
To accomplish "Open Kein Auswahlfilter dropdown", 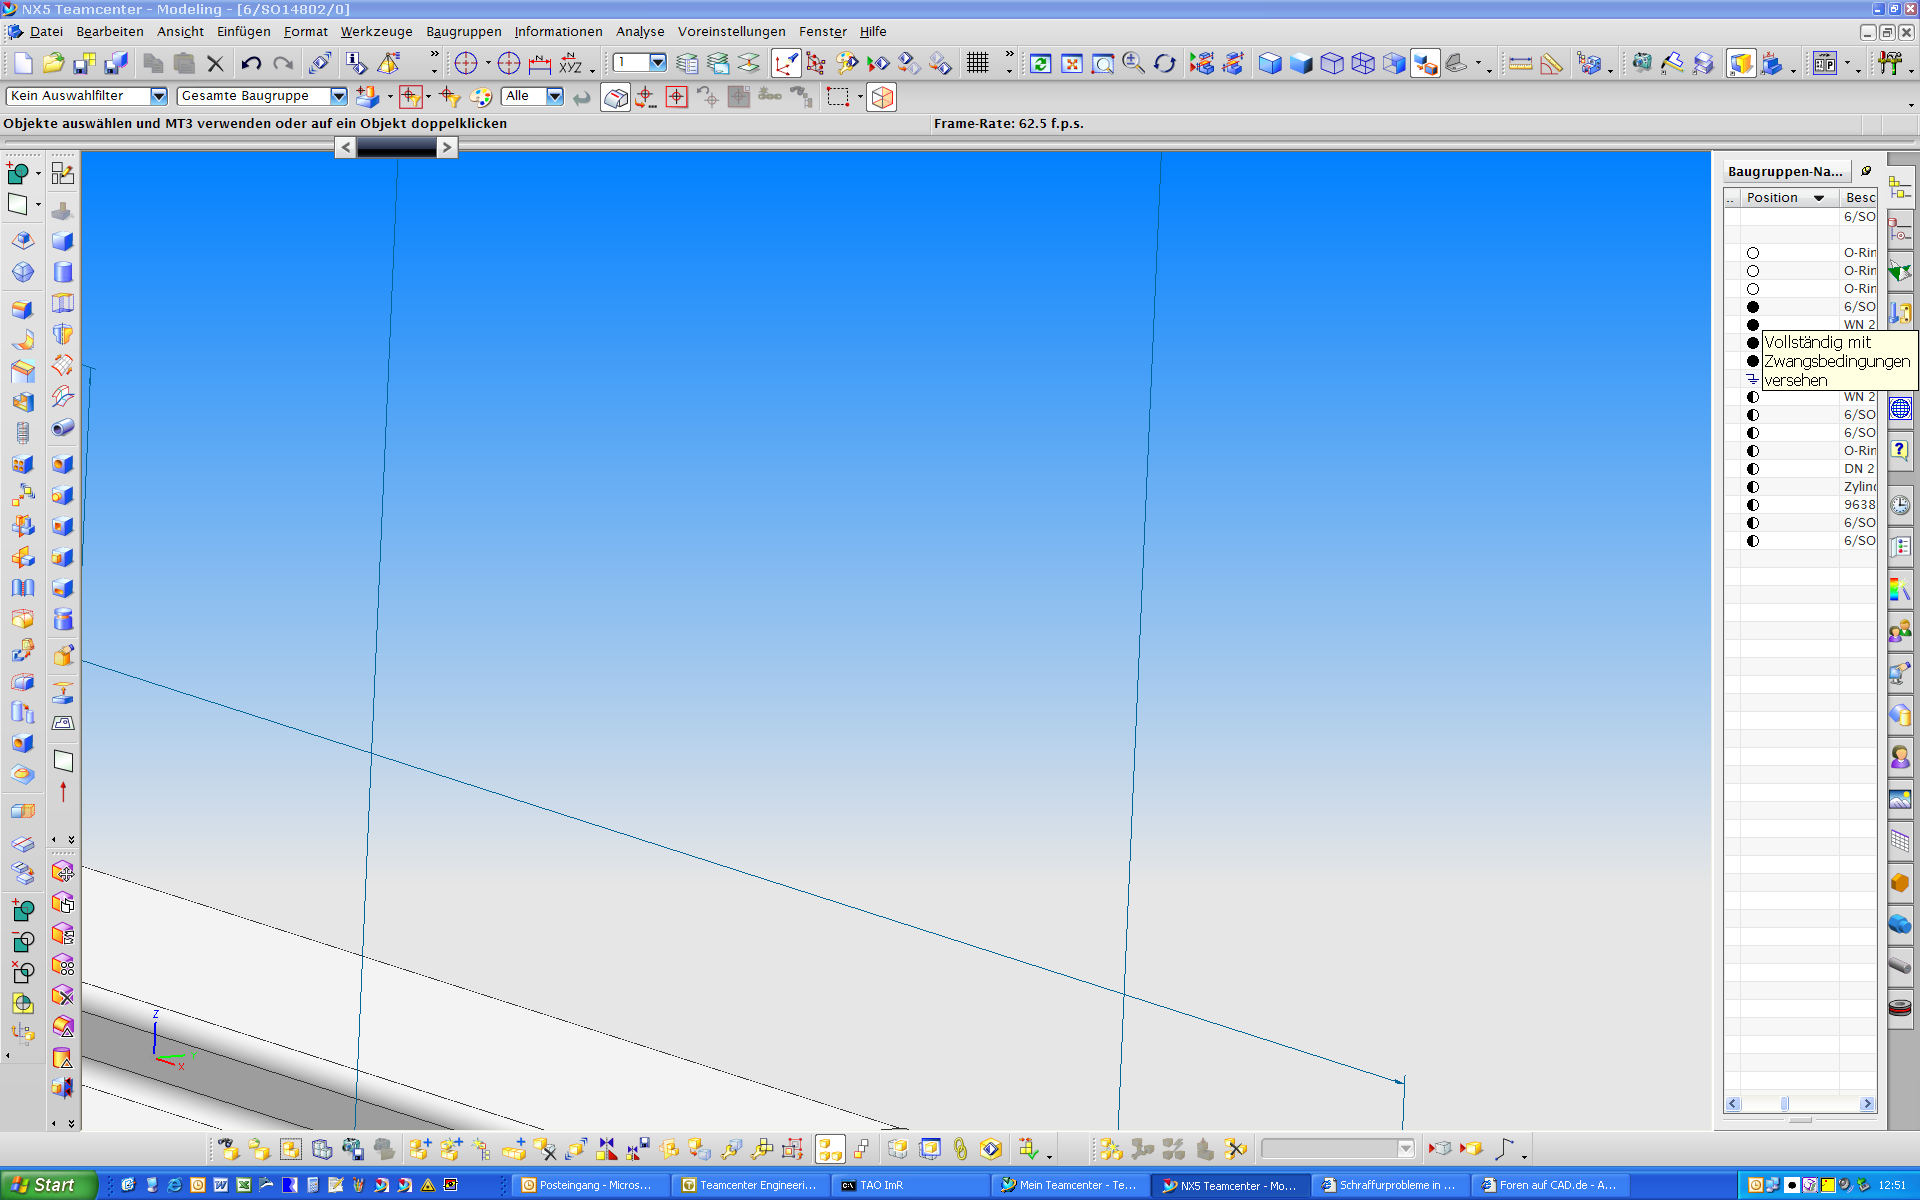I will pos(158,96).
